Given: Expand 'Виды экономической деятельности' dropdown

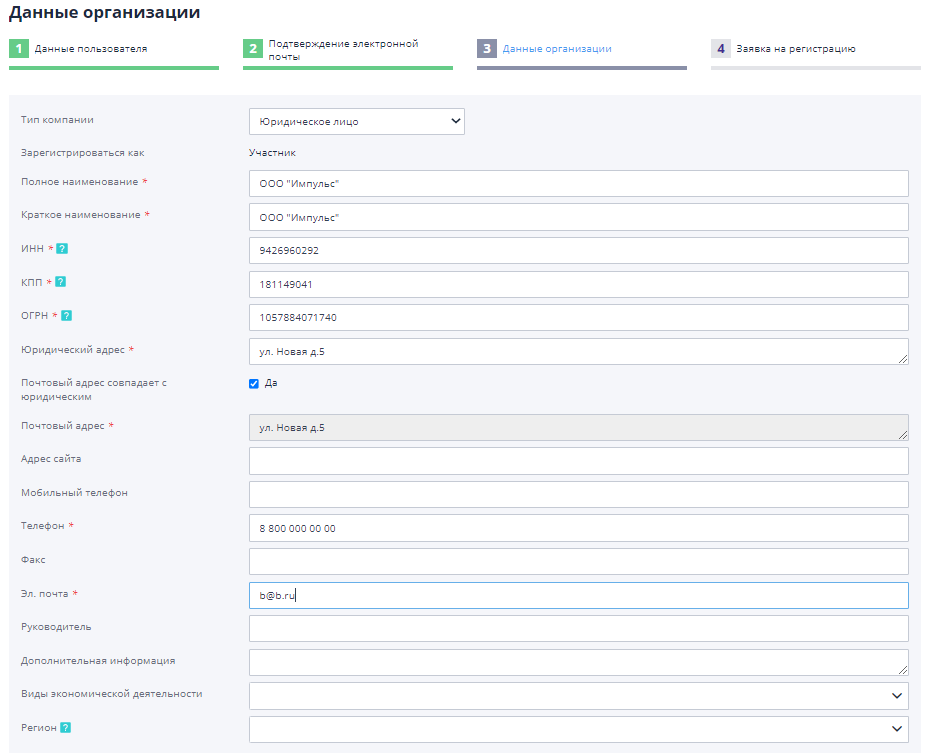Looking at the screenshot, I should click(577, 693).
